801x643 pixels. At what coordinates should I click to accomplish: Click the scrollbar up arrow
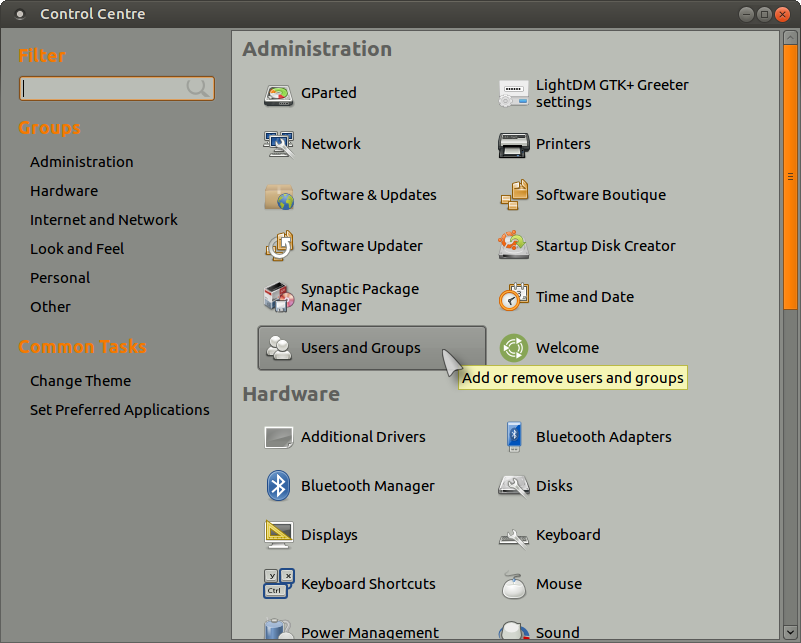(x=790, y=38)
